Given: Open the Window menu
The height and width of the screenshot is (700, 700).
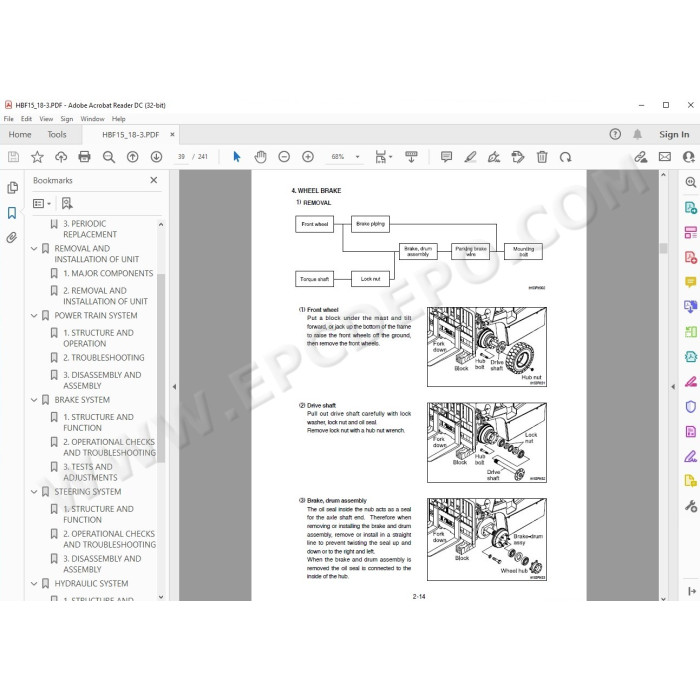Looking at the screenshot, I should coord(92,119).
